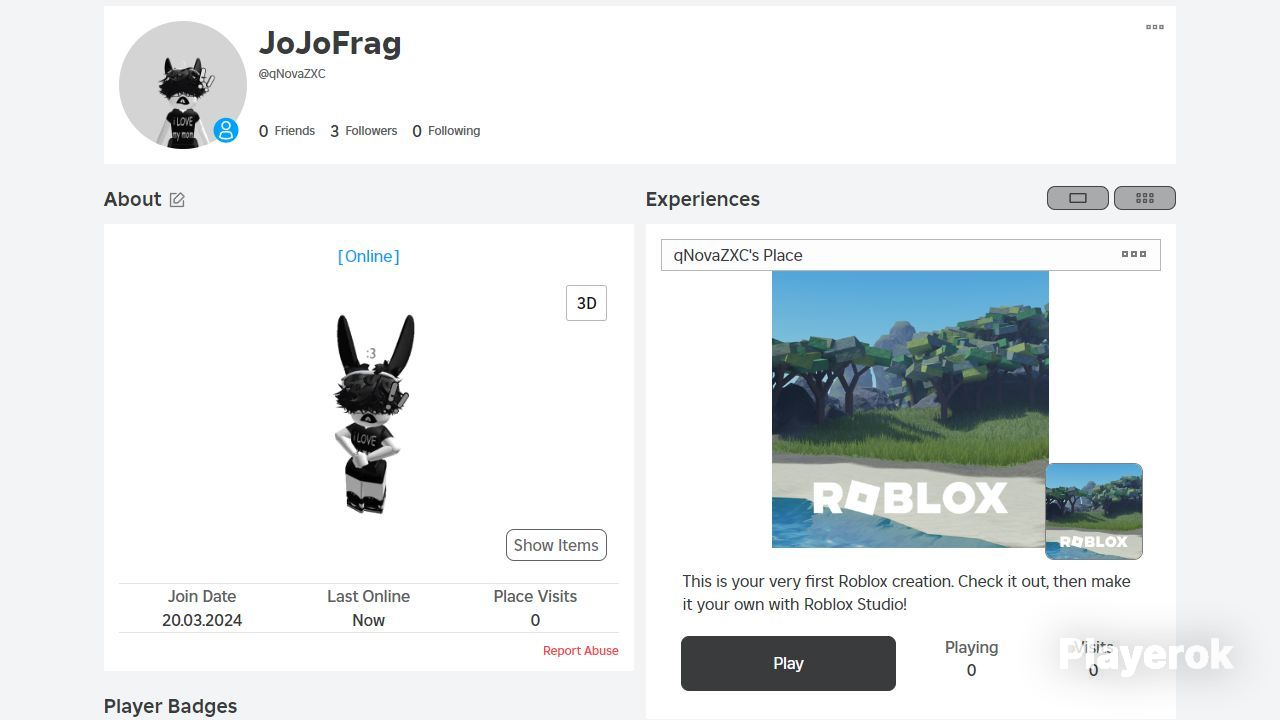This screenshot has width=1280, height=720.
Task: View the 0 Following list
Action: 446,131
